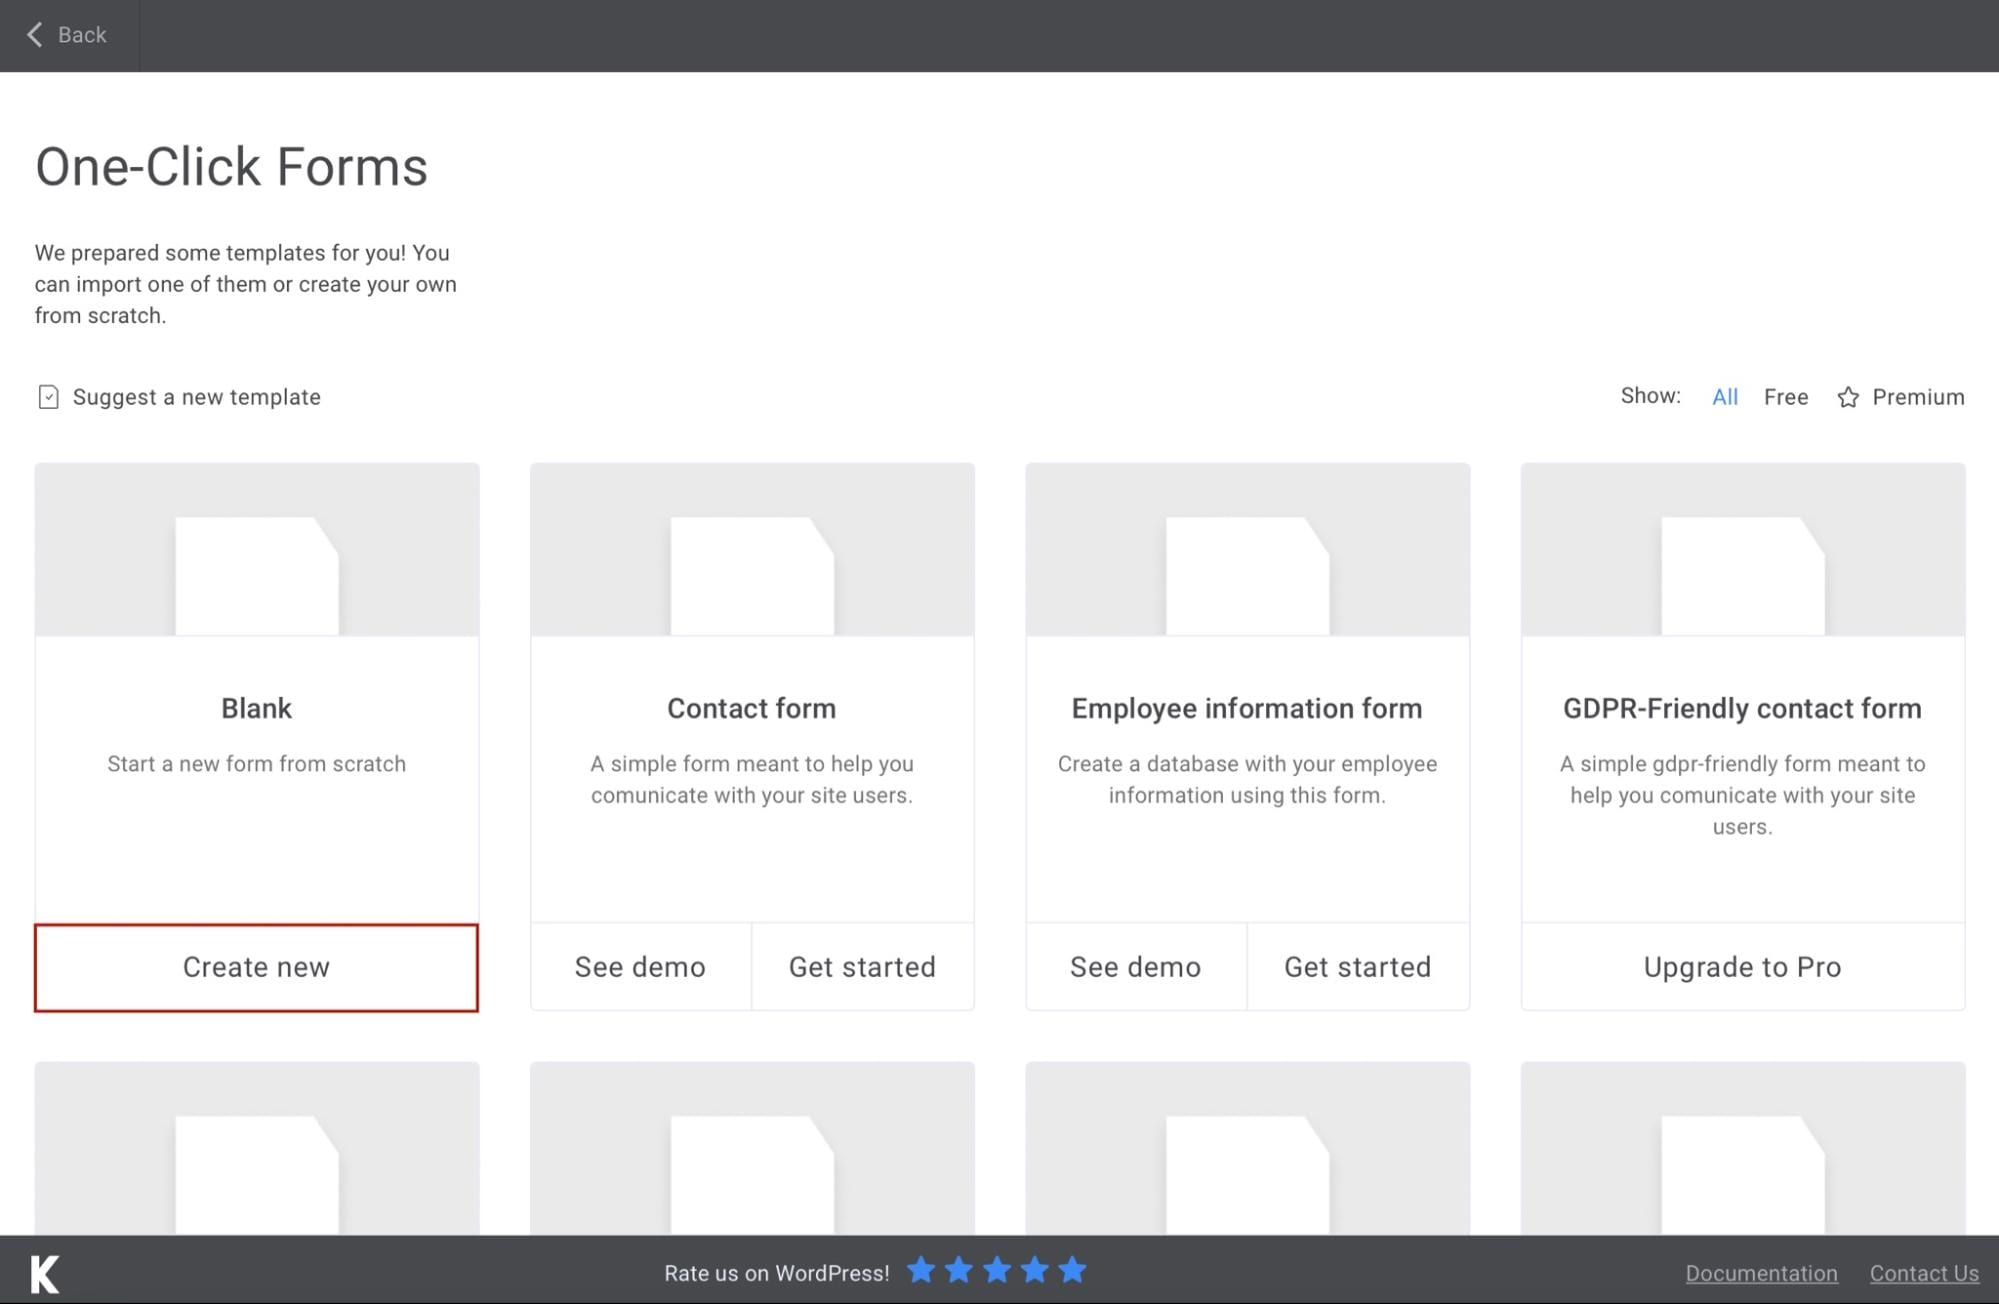Click Get started on Employee information form

pos(1357,966)
